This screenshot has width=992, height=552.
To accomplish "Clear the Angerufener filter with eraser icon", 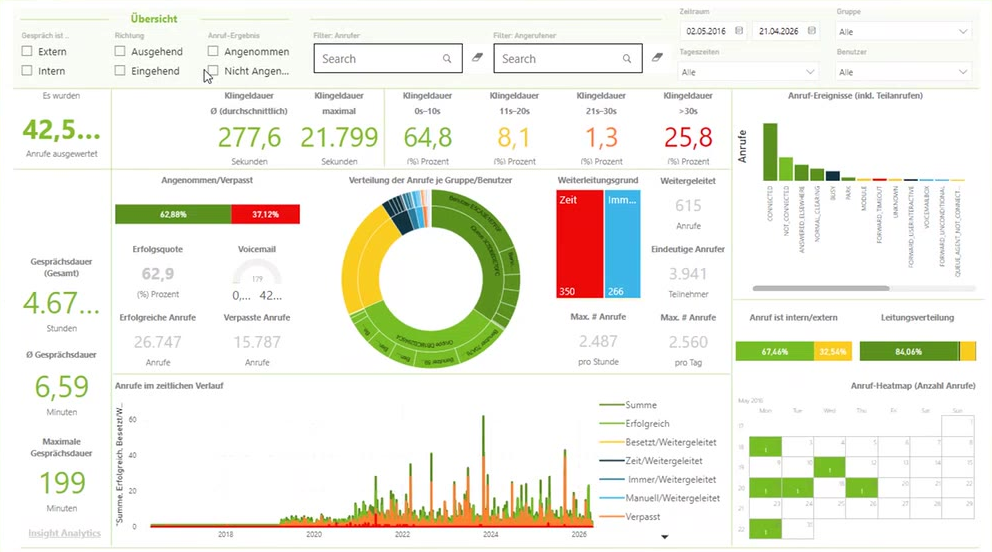I will tap(657, 57).
